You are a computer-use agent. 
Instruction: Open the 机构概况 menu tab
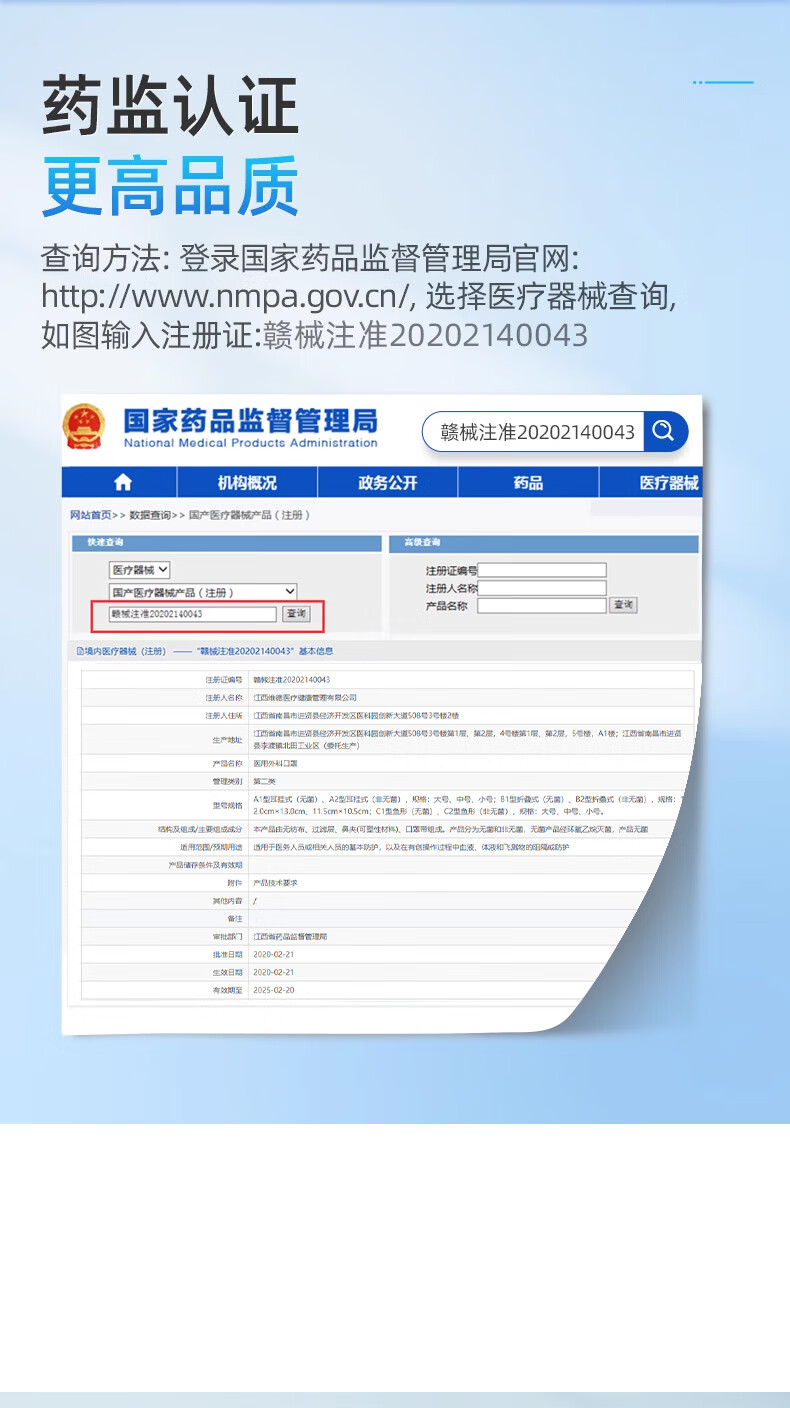[x=247, y=483]
